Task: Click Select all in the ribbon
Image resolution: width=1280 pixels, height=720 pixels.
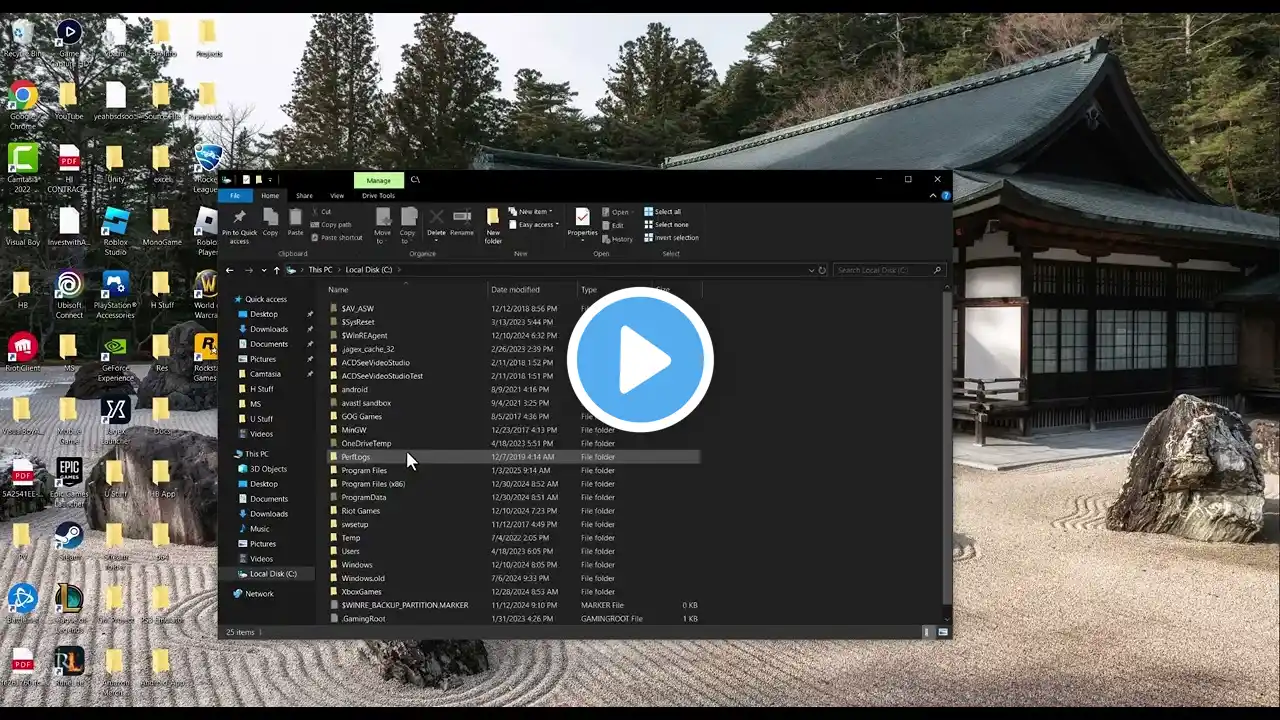Action: click(x=667, y=212)
